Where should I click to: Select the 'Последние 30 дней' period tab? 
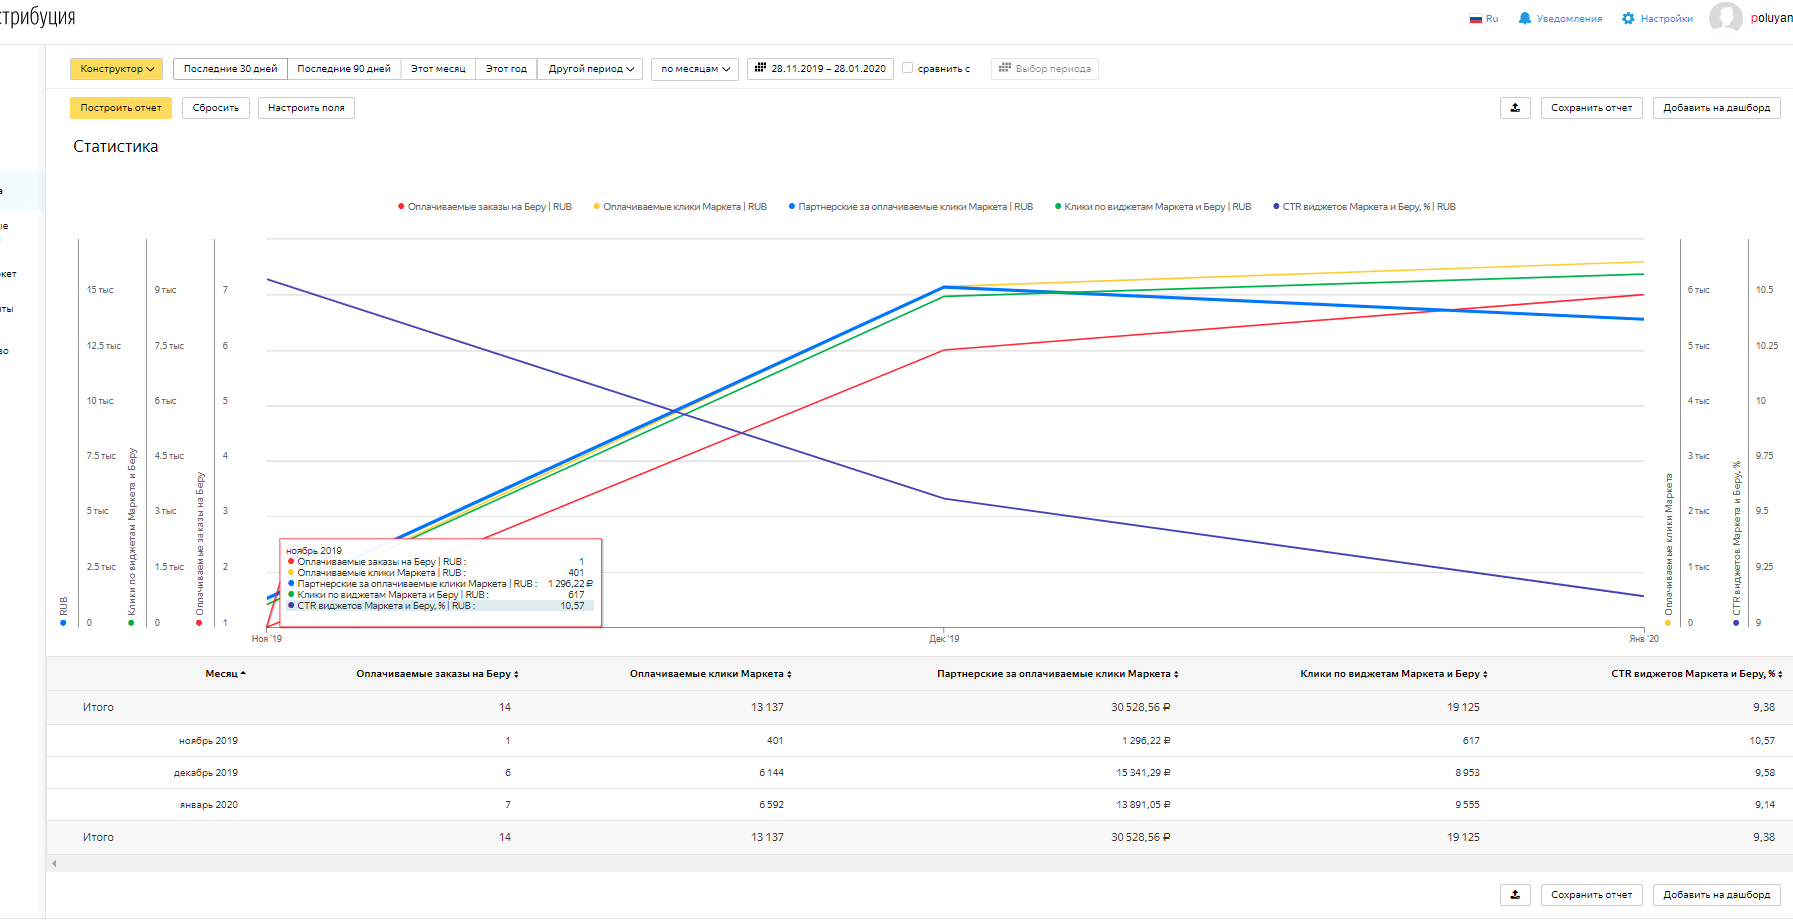pos(230,69)
